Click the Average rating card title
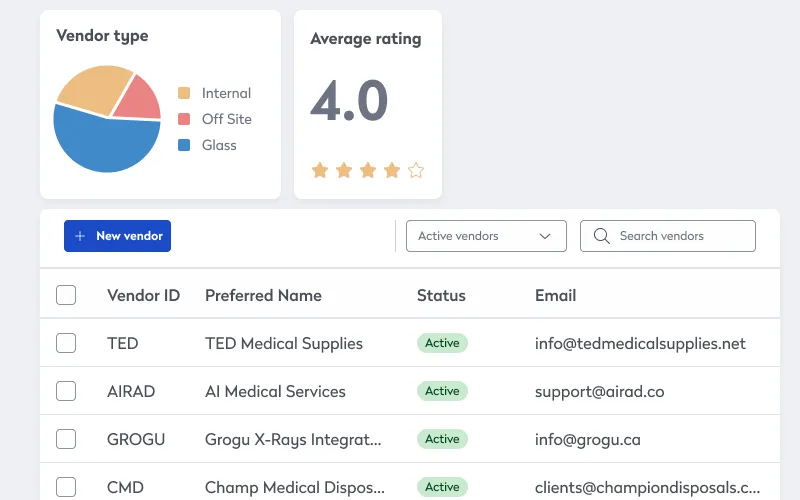 click(x=366, y=39)
